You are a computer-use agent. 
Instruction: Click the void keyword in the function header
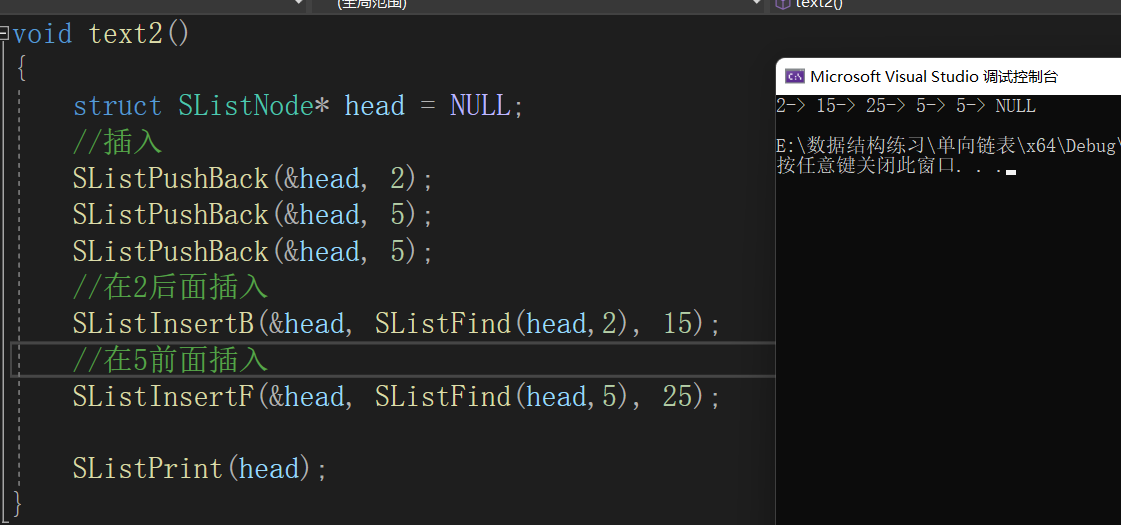click(42, 34)
